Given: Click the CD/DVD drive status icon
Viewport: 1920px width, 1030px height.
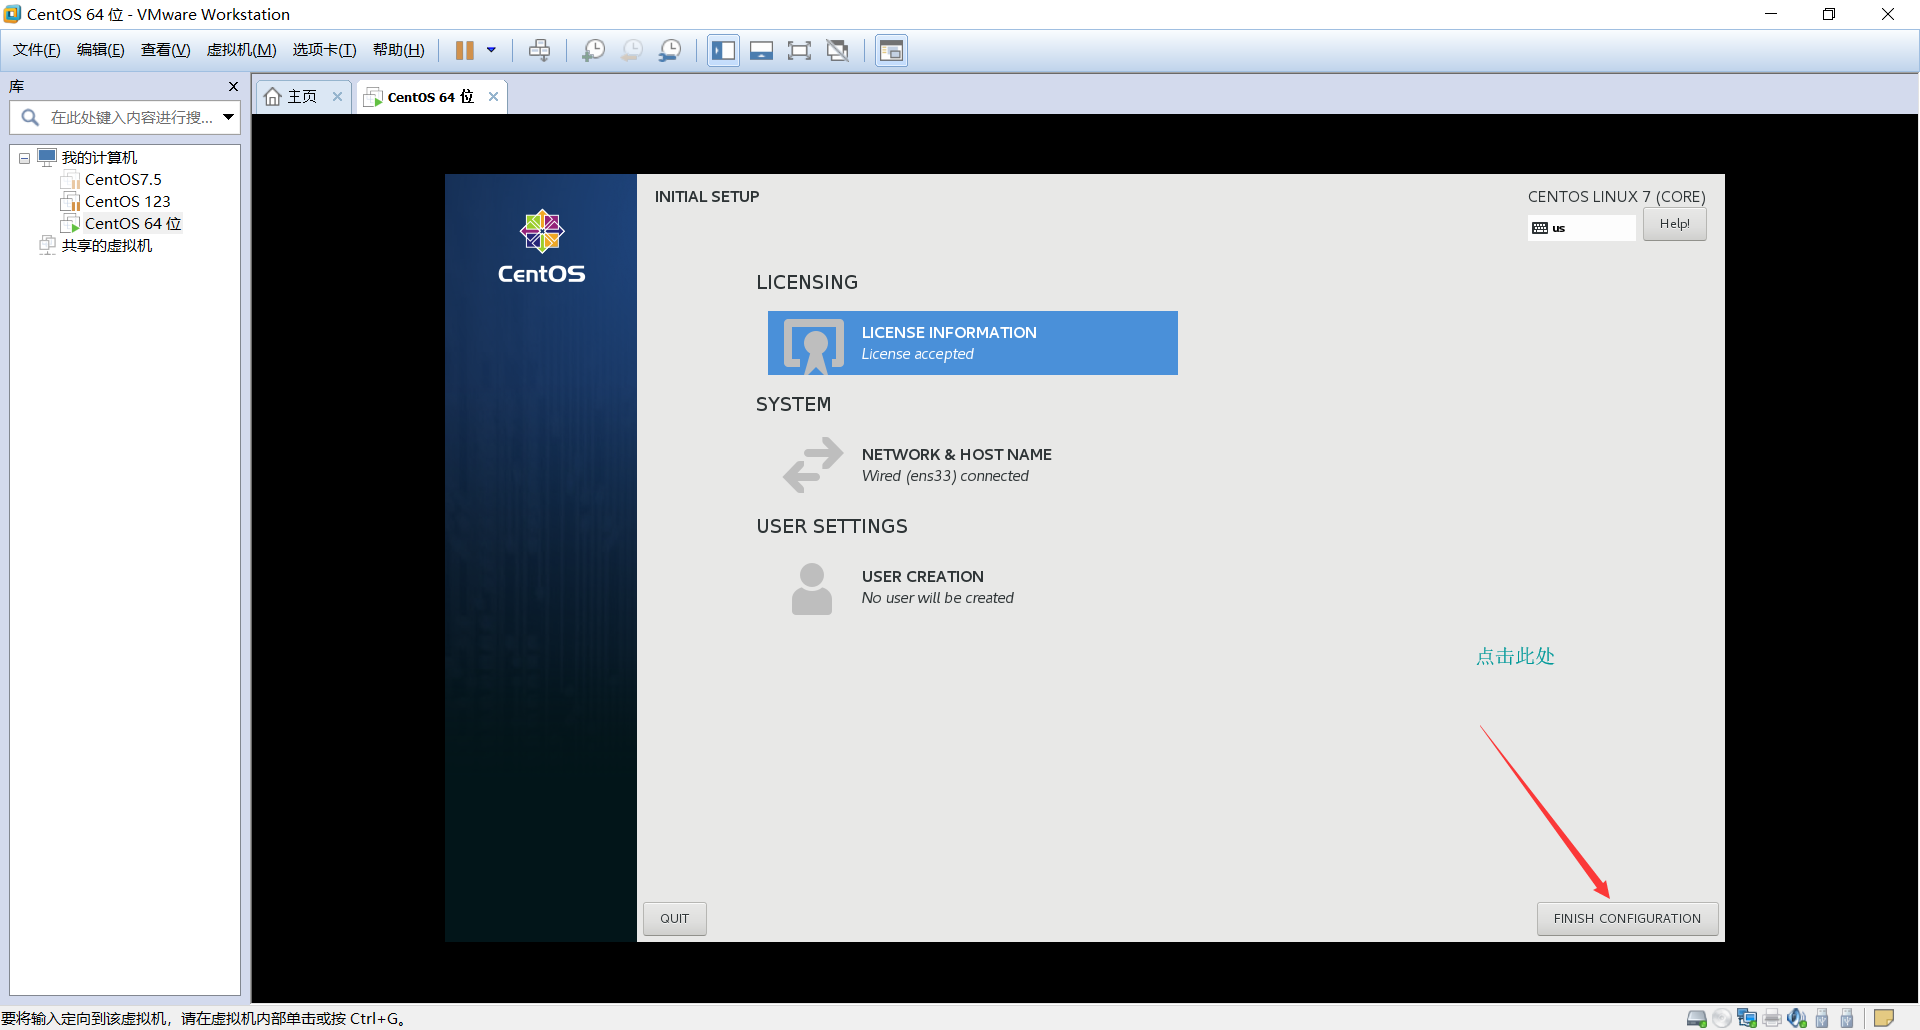Looking at the screenshot, I should click(1722, 1018).
